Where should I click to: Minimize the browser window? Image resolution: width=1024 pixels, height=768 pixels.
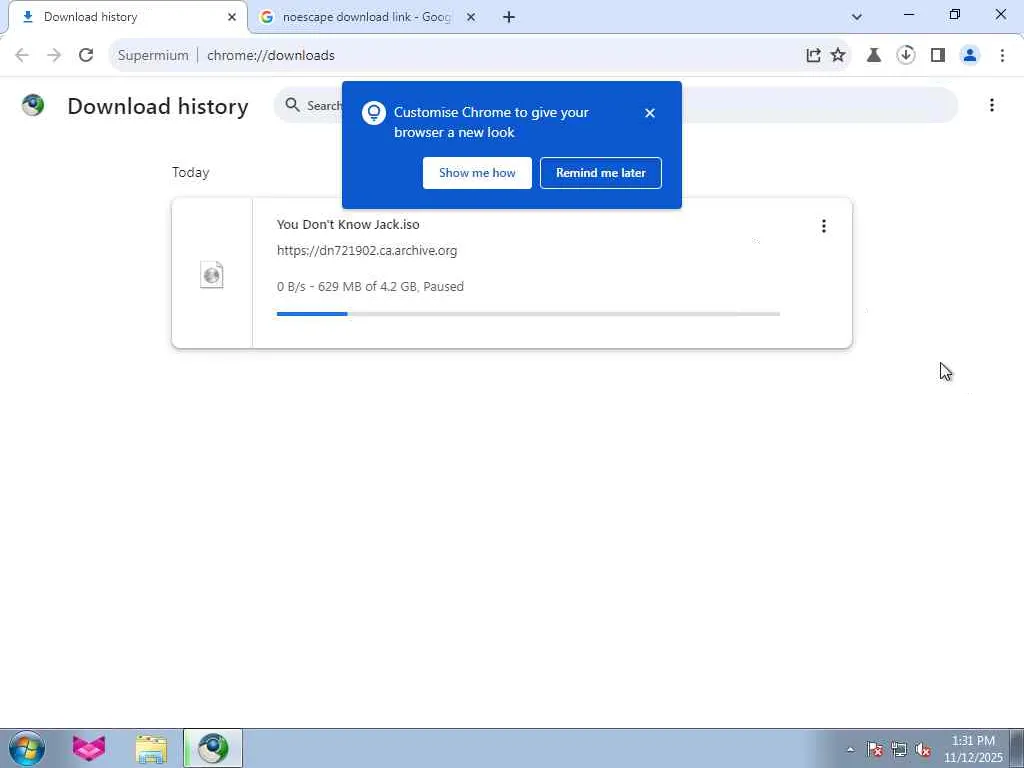click(909, 14)
